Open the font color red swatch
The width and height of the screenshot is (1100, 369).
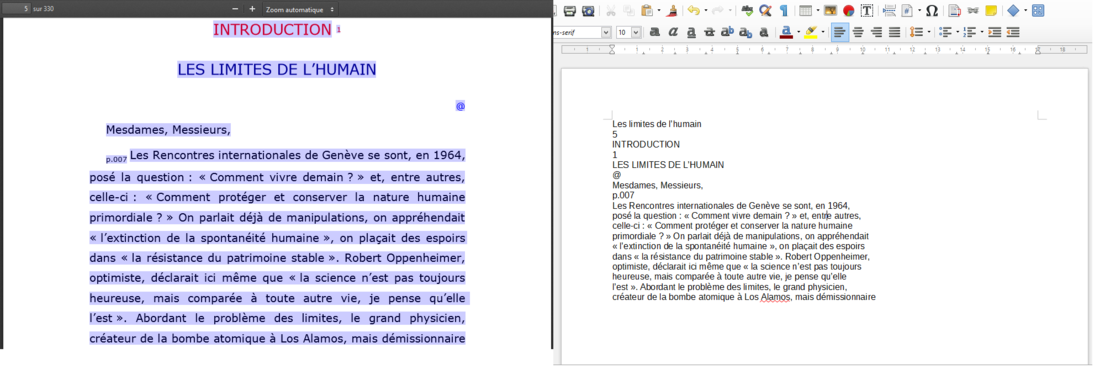point(786,32)
